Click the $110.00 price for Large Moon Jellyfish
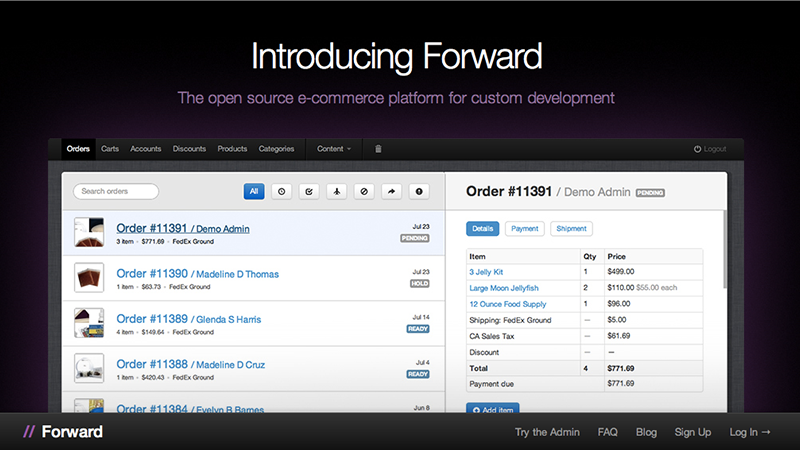Screen dimensions: 800x450 (x=620, y=288)
